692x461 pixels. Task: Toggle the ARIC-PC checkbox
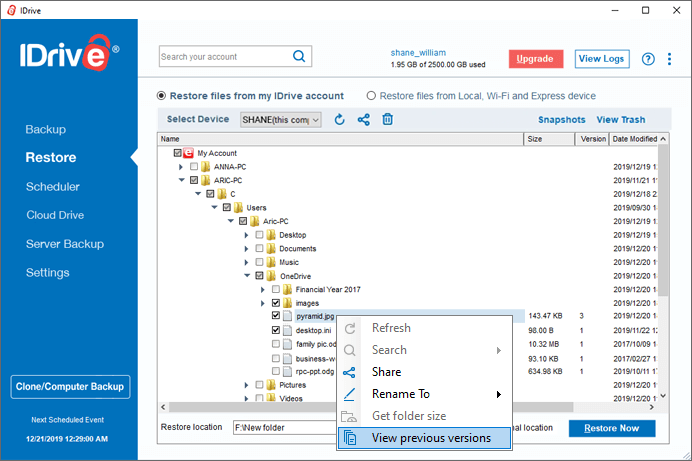194,180
